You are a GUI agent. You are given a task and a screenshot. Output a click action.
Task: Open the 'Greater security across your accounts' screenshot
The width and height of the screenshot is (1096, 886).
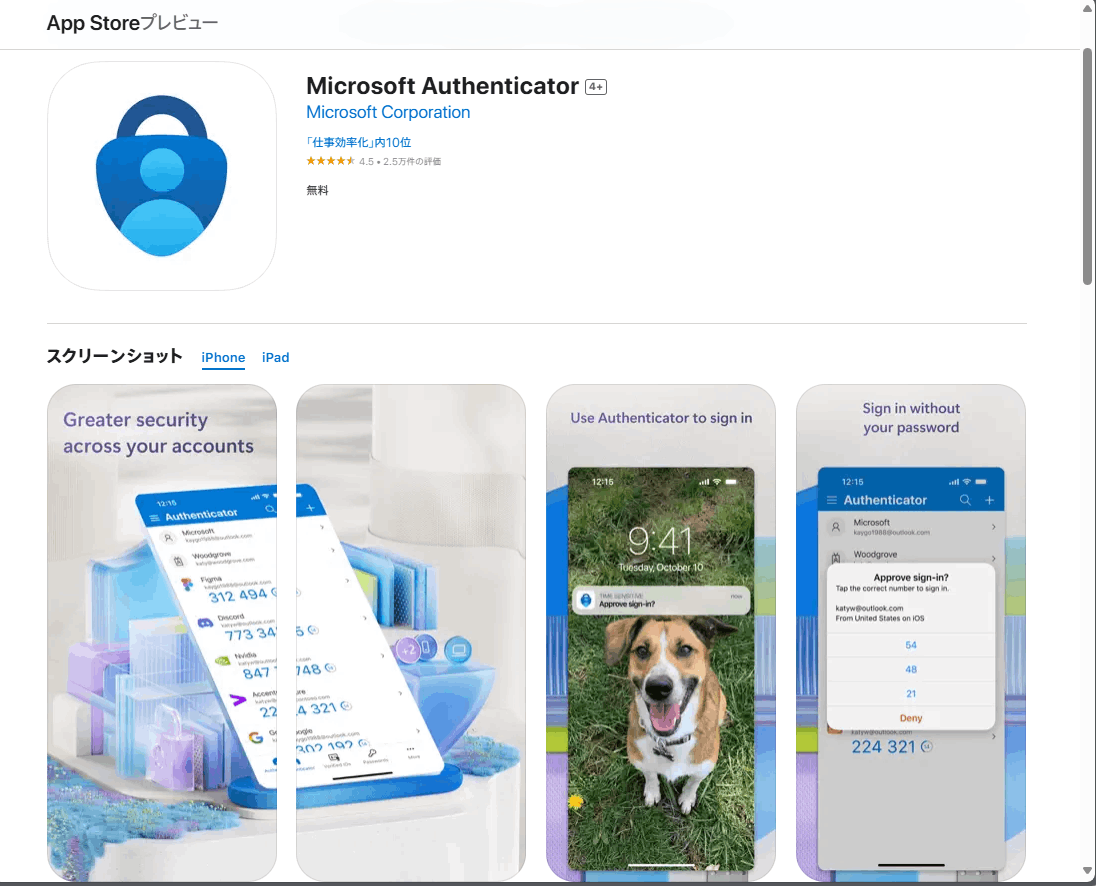[161, 632]
